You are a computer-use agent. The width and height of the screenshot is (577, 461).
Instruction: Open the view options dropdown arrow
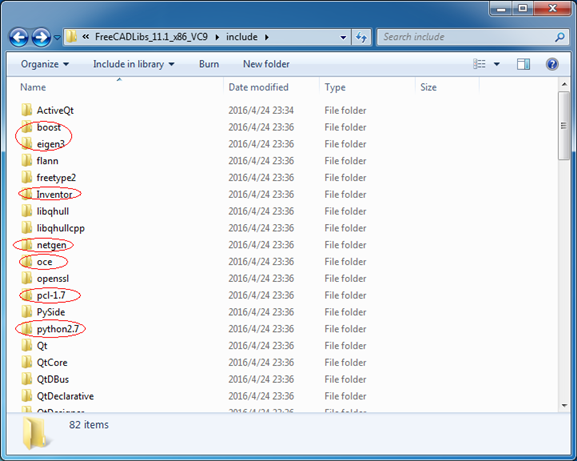click(496, 64)
